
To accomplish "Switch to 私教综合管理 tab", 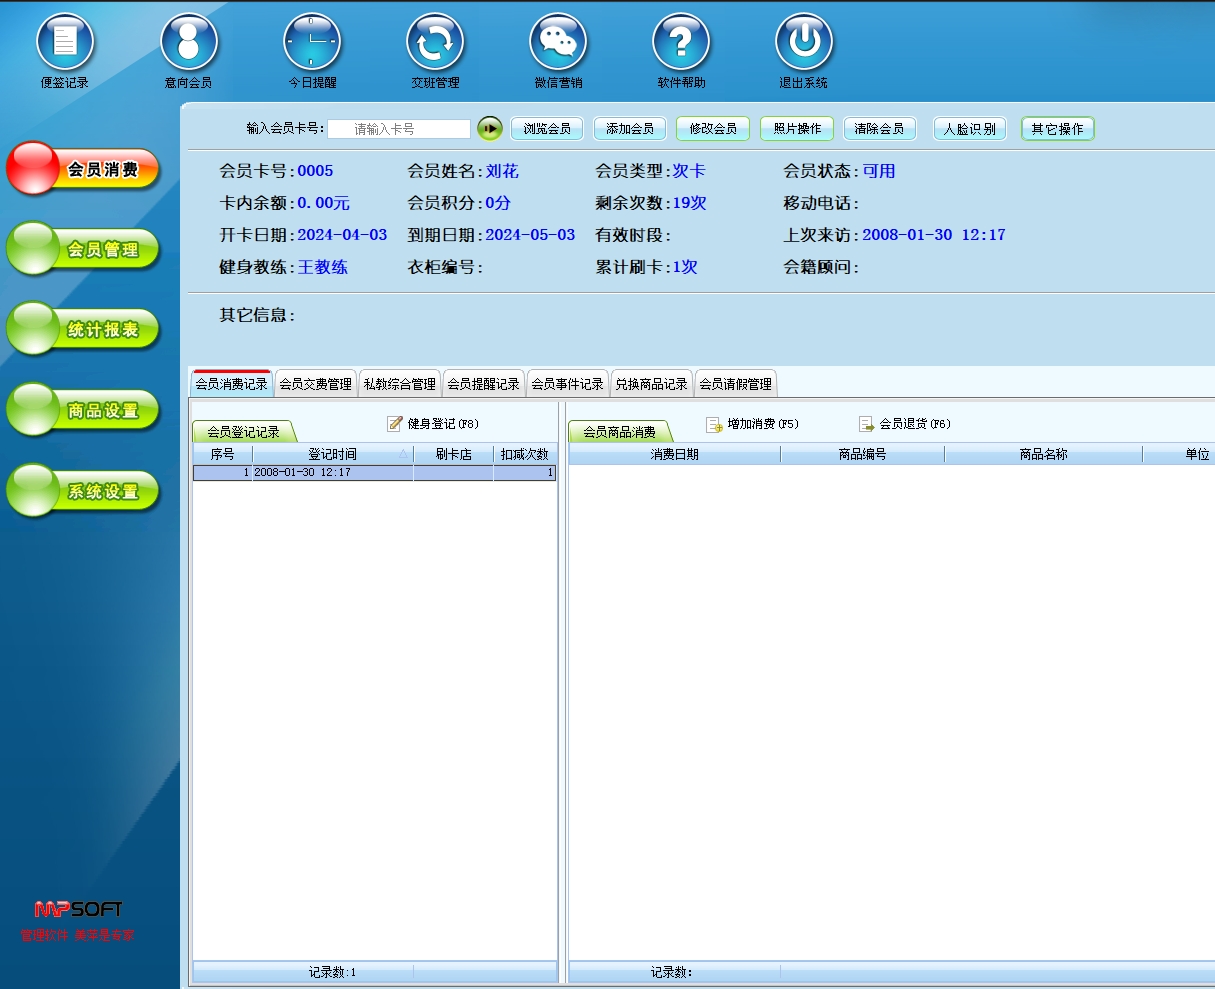I will pos(399,384).
